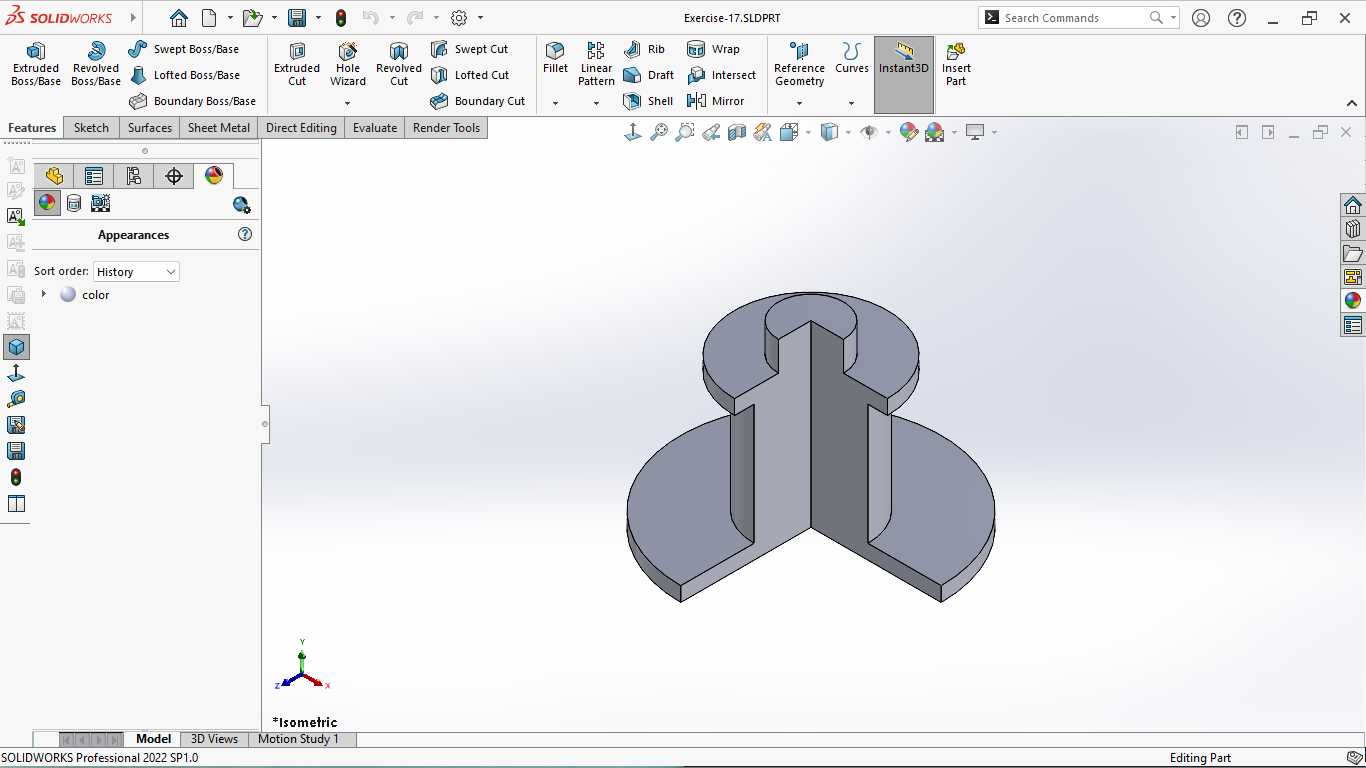
Task: Open the Hole Wizard dropdown arrow
Action: pos(348,103)
